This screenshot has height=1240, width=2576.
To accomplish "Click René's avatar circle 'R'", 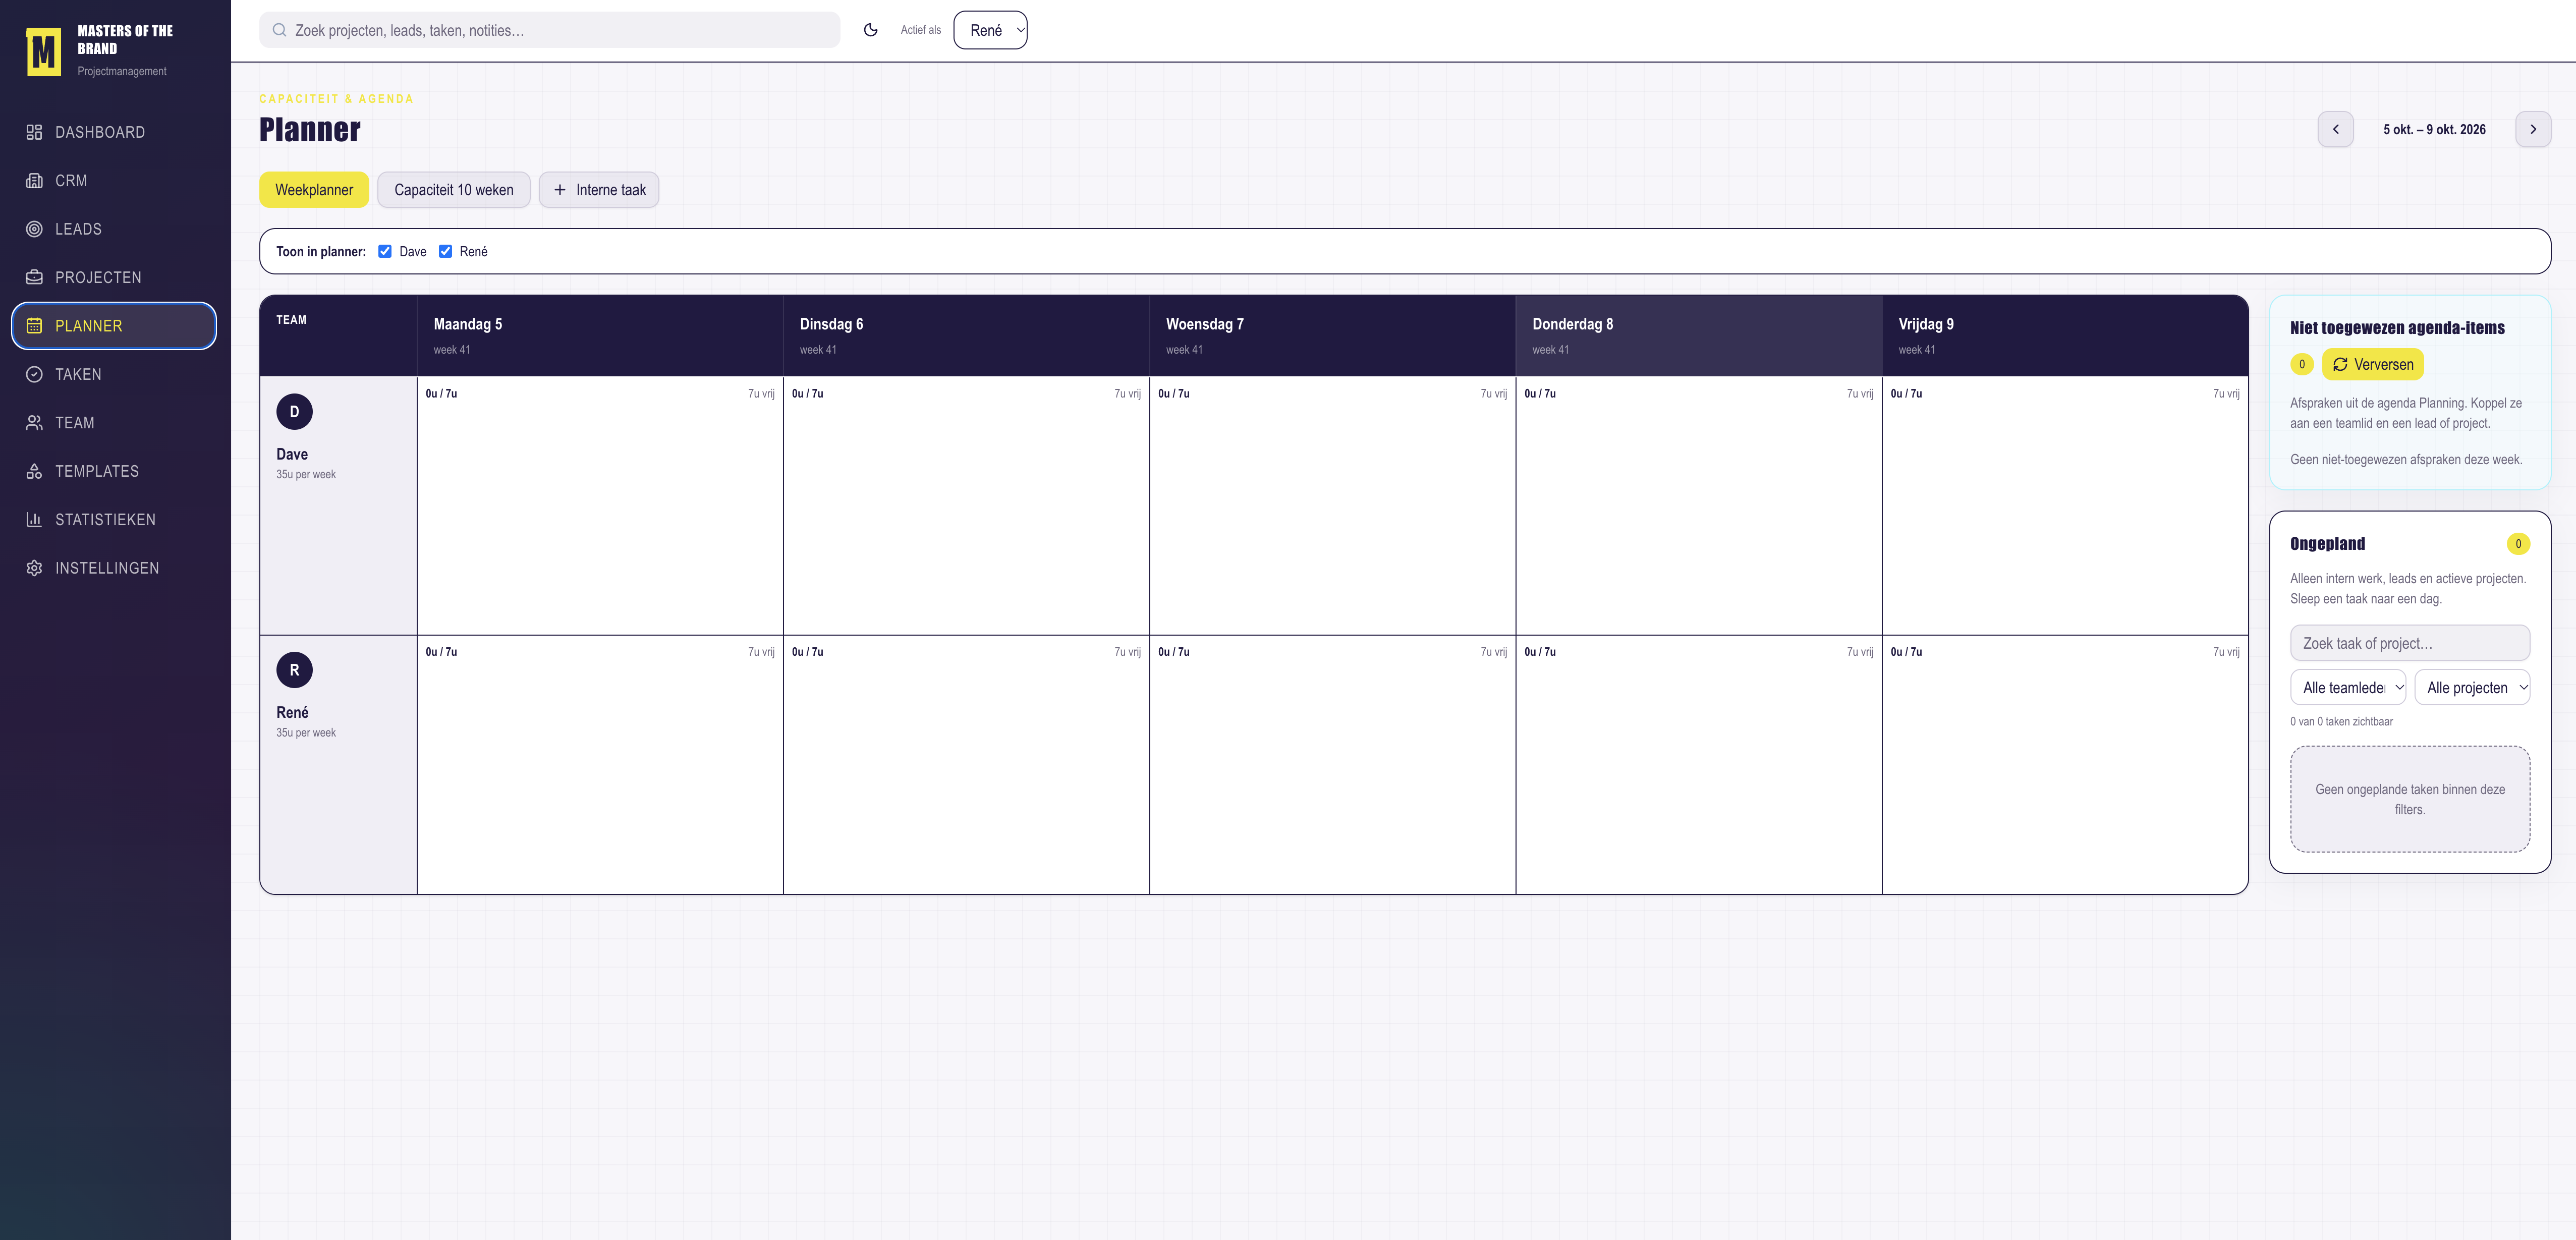I will click(294, 670).
